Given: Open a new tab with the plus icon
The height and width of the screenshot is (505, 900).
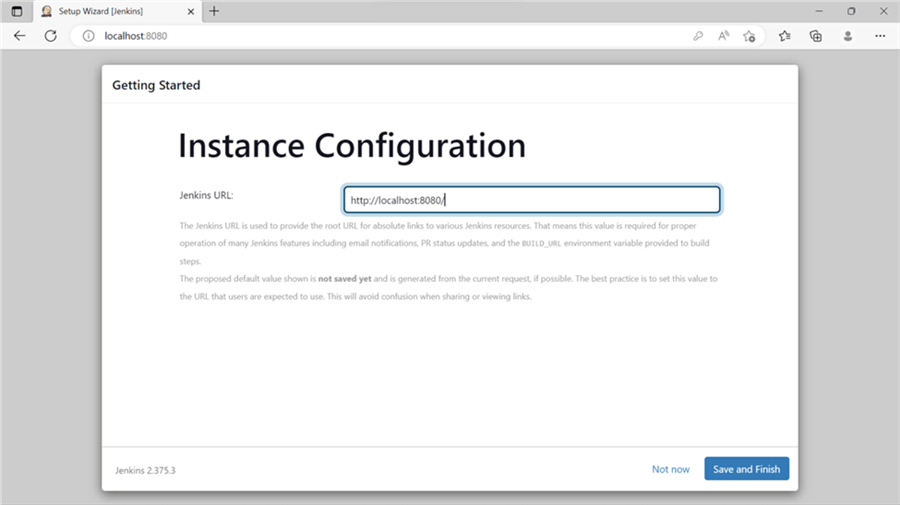Looking at the screenshot, I should coord(214,11).
